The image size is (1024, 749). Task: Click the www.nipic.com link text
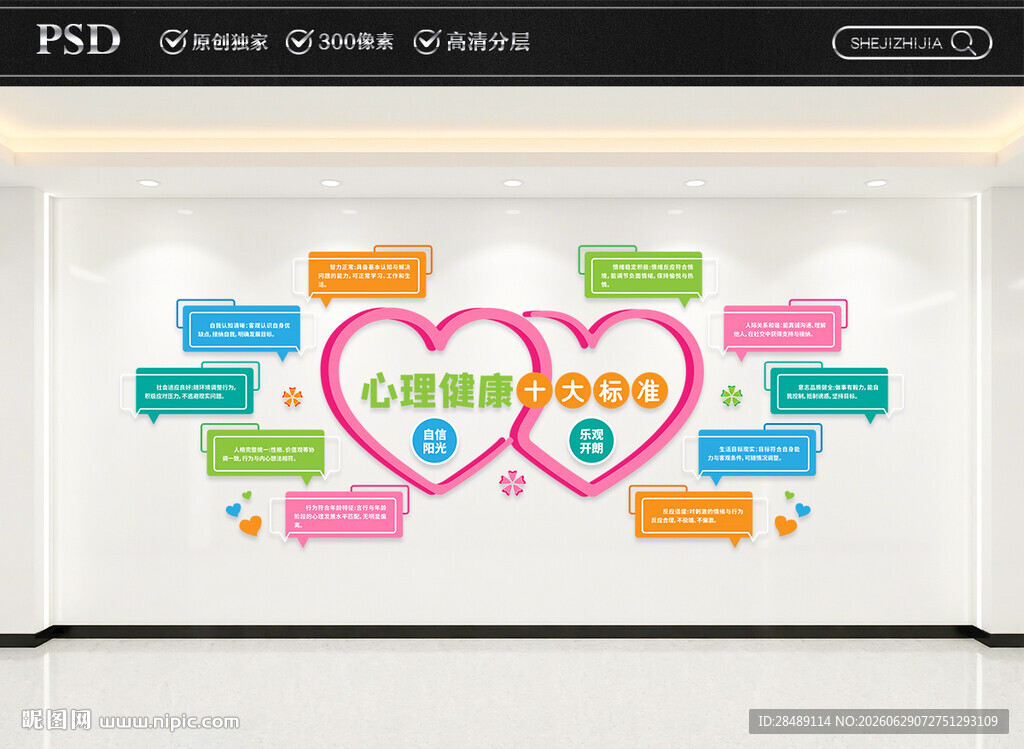[170, 722]
